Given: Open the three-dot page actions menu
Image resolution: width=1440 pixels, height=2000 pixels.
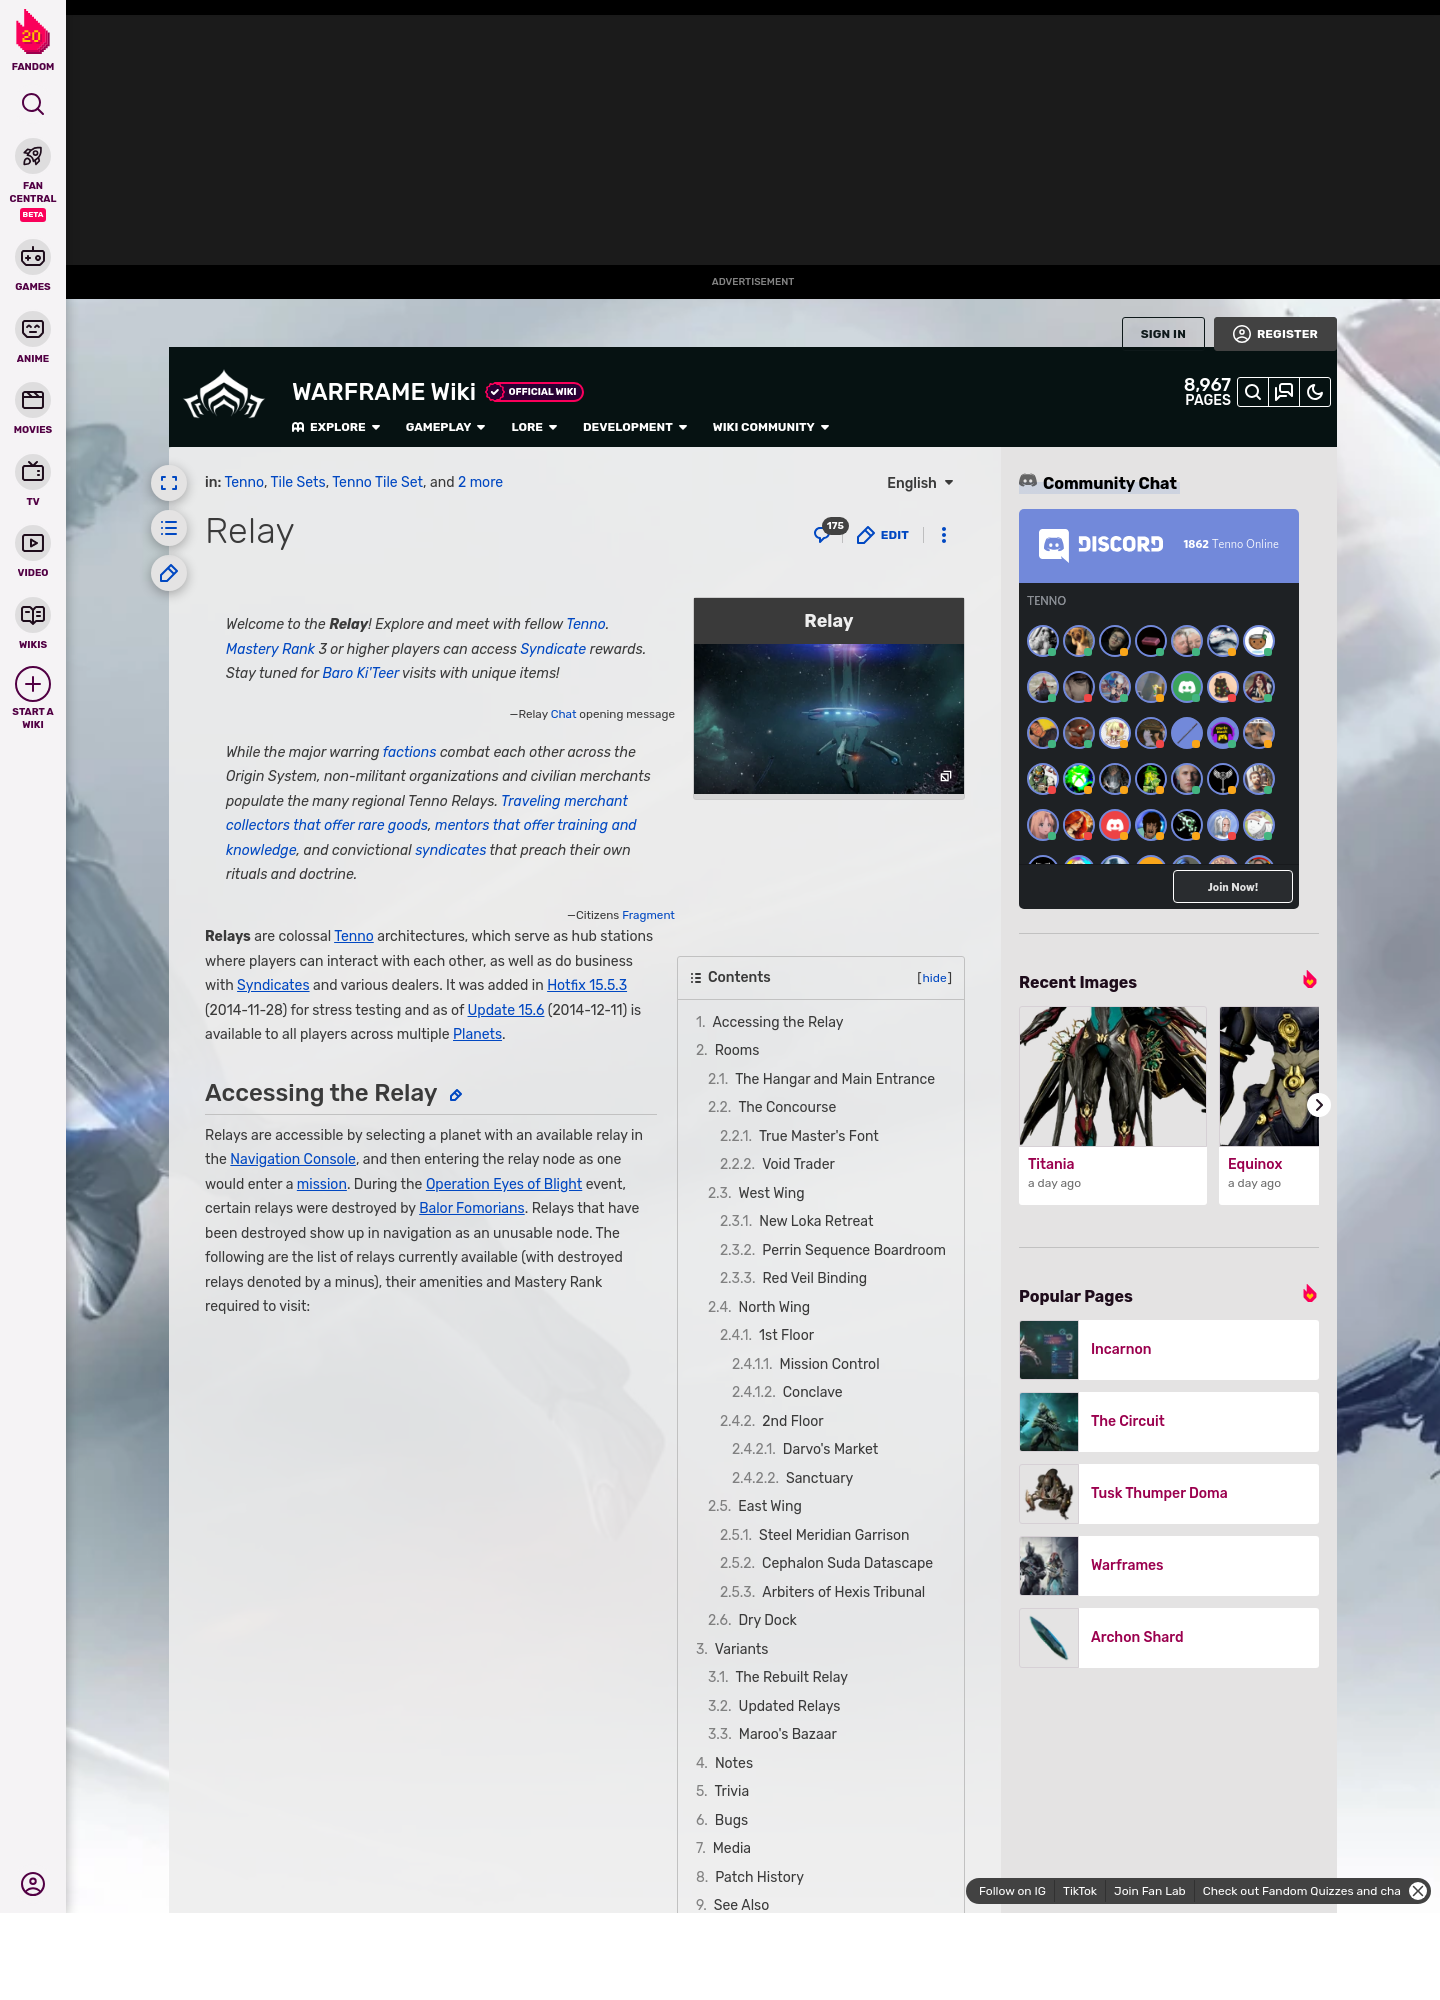Looking at the screenshot, I should (x=943, y=535).
